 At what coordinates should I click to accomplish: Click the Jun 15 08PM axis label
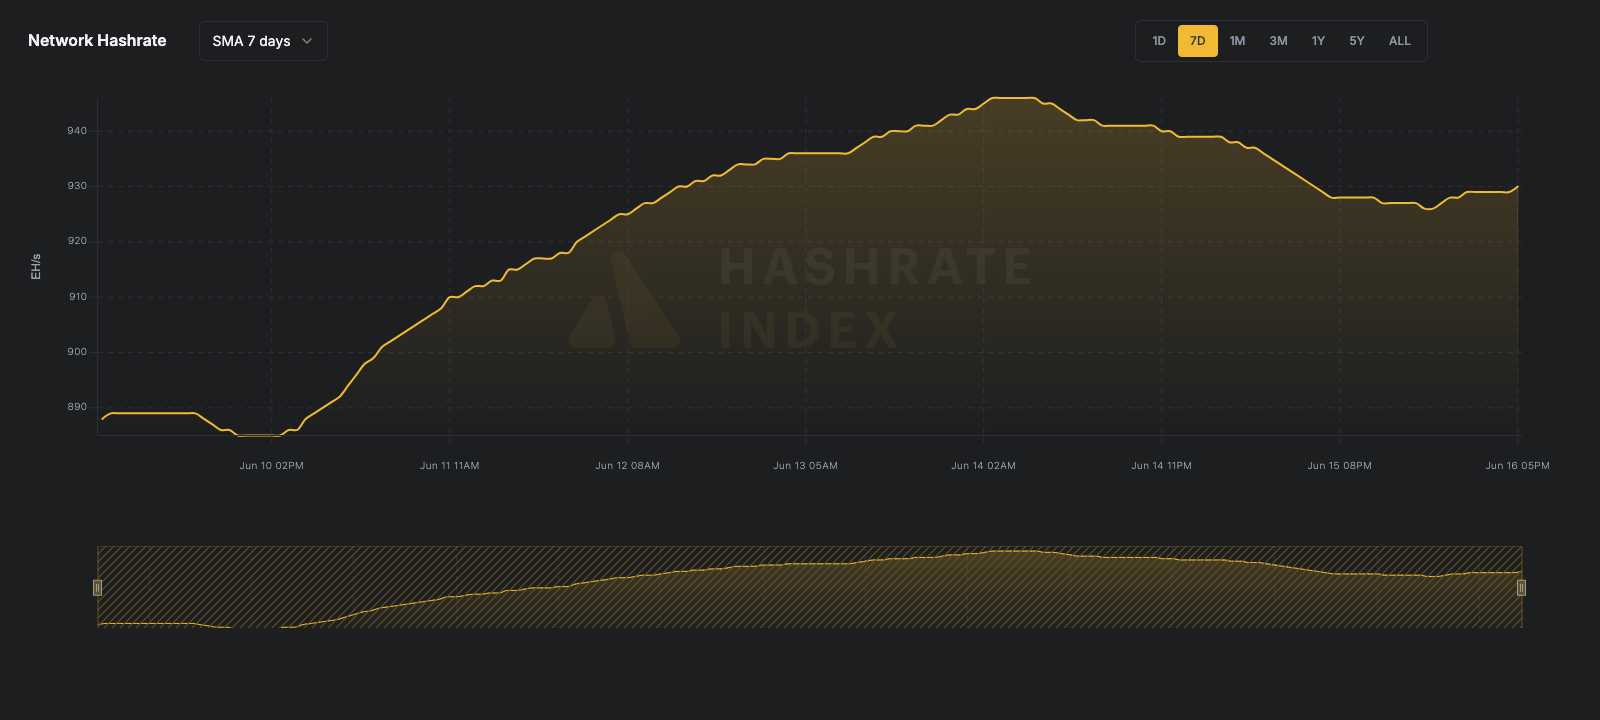[1339, 466]
